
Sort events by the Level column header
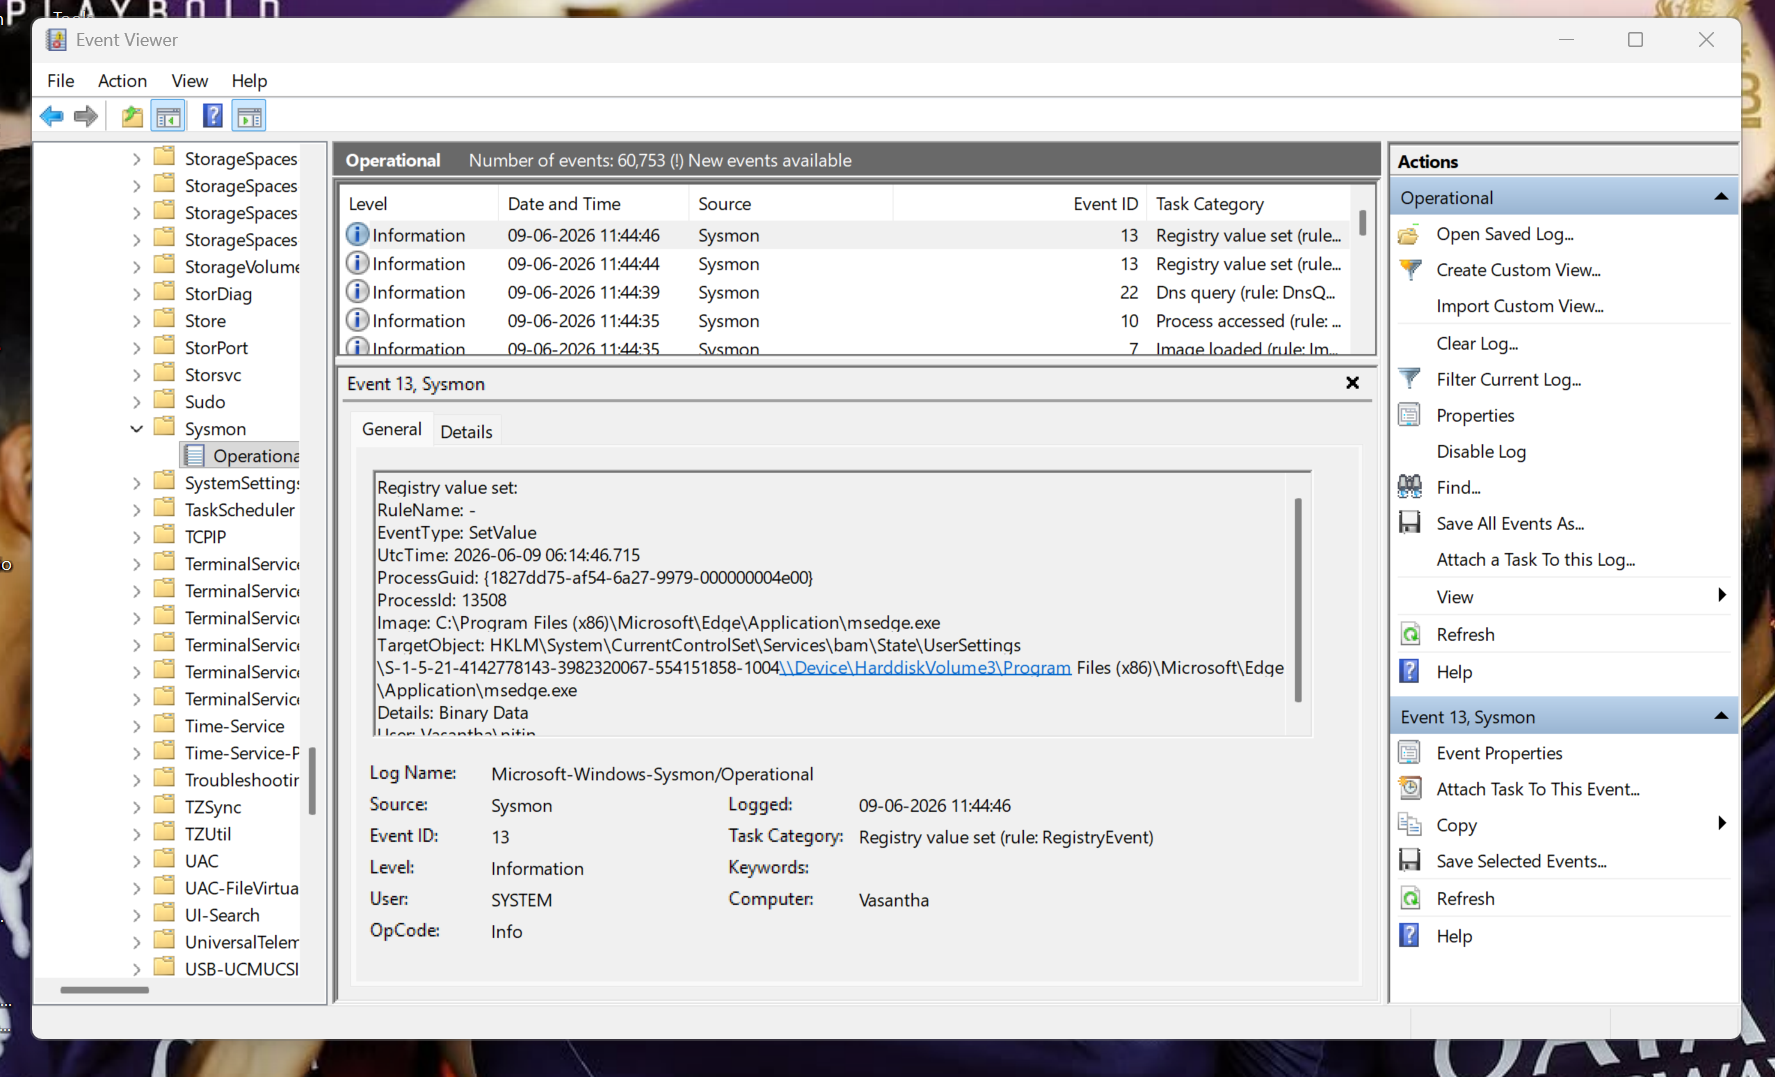click(418, 204)
